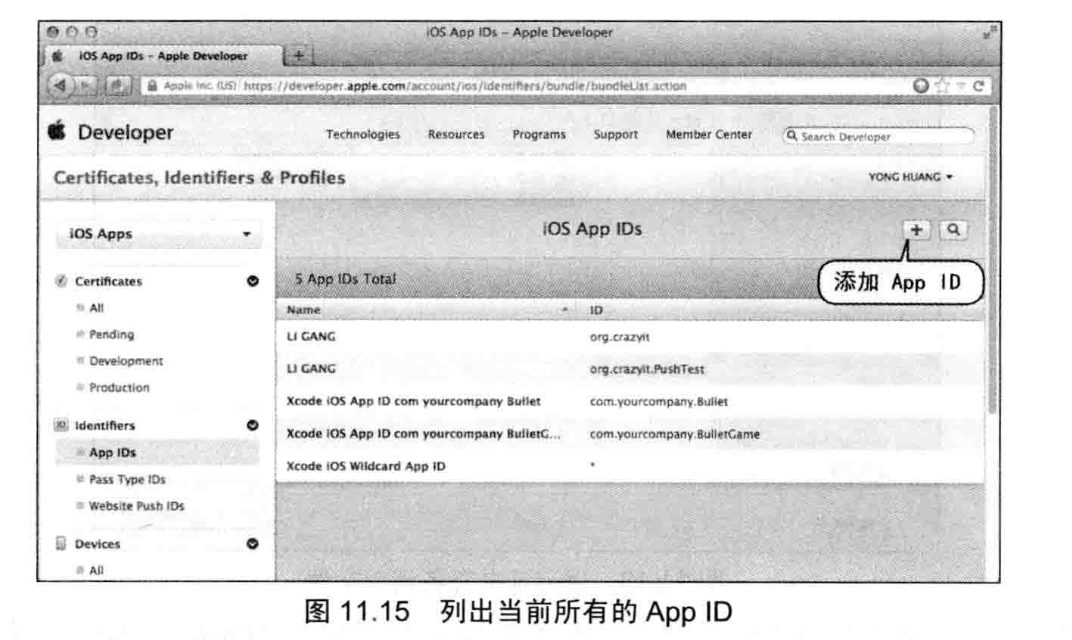Open Support menu

point(615,135)
